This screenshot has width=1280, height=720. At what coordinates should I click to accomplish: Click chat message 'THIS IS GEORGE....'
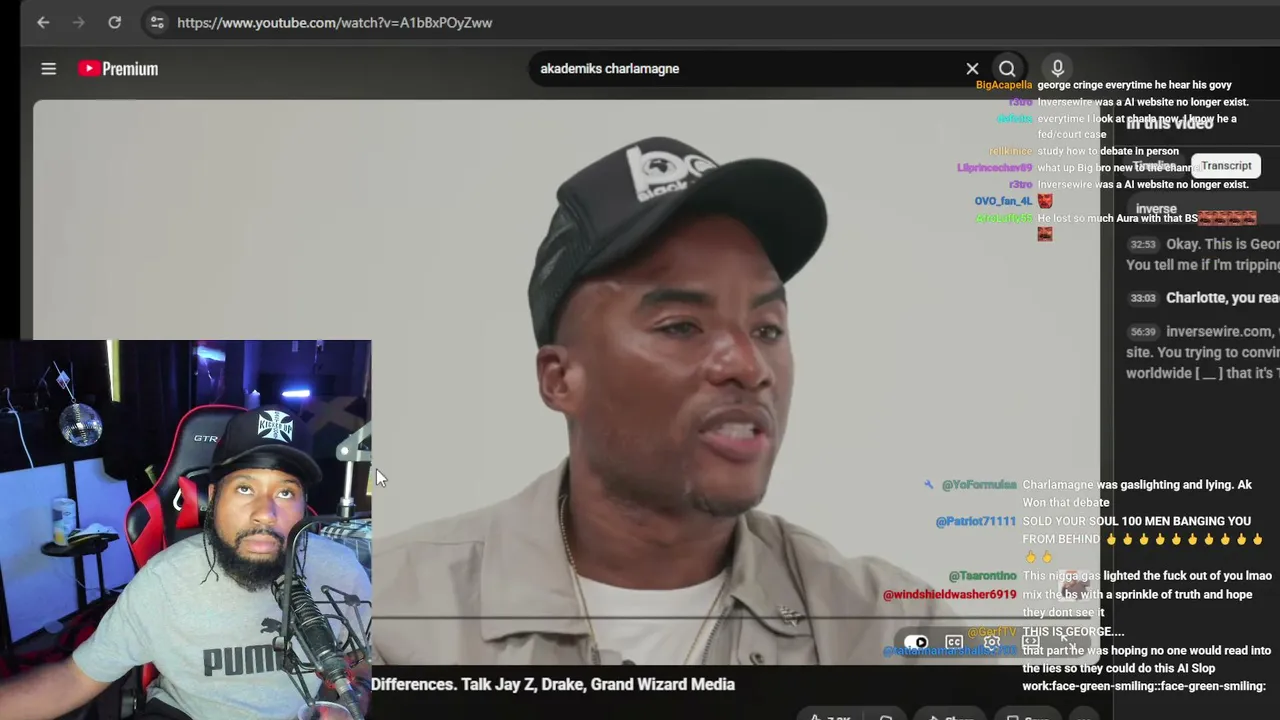tap(1073, 632)
